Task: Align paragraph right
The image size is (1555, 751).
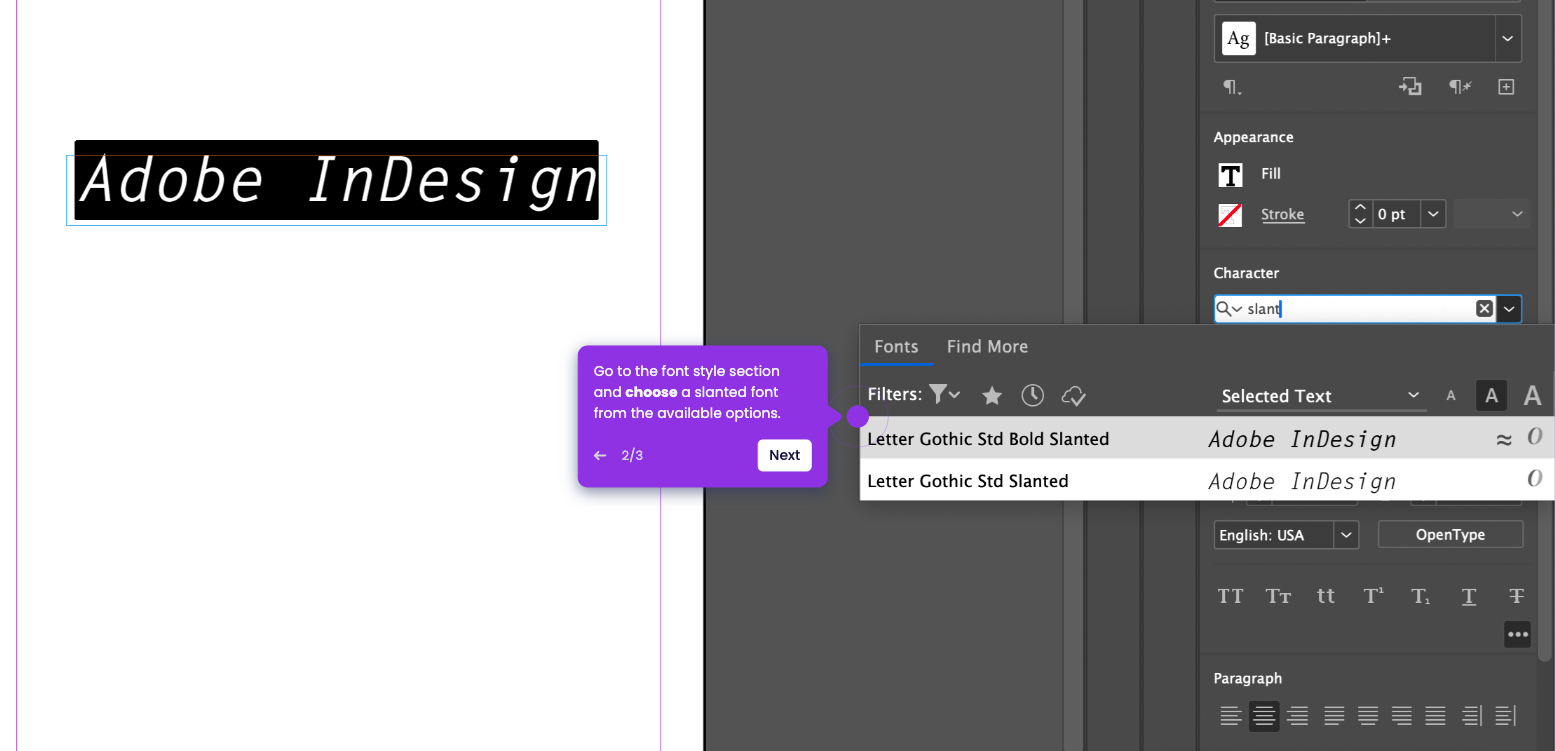Action: [1298, 716]
